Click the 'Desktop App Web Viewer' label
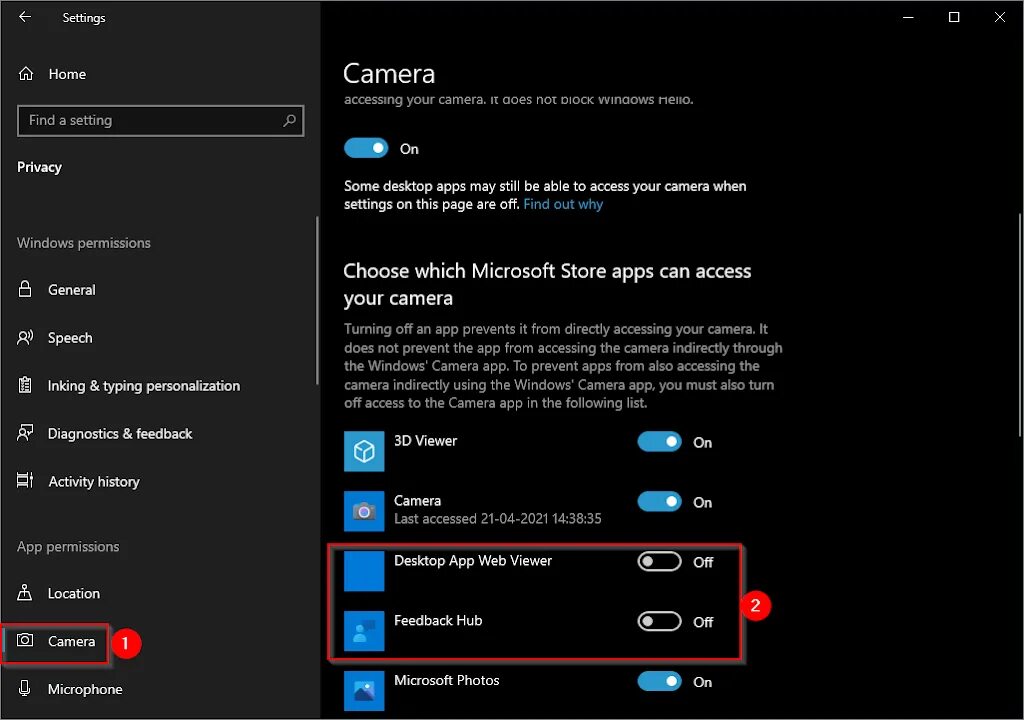Screen dimensions: 1024x720 click(473, 561)
